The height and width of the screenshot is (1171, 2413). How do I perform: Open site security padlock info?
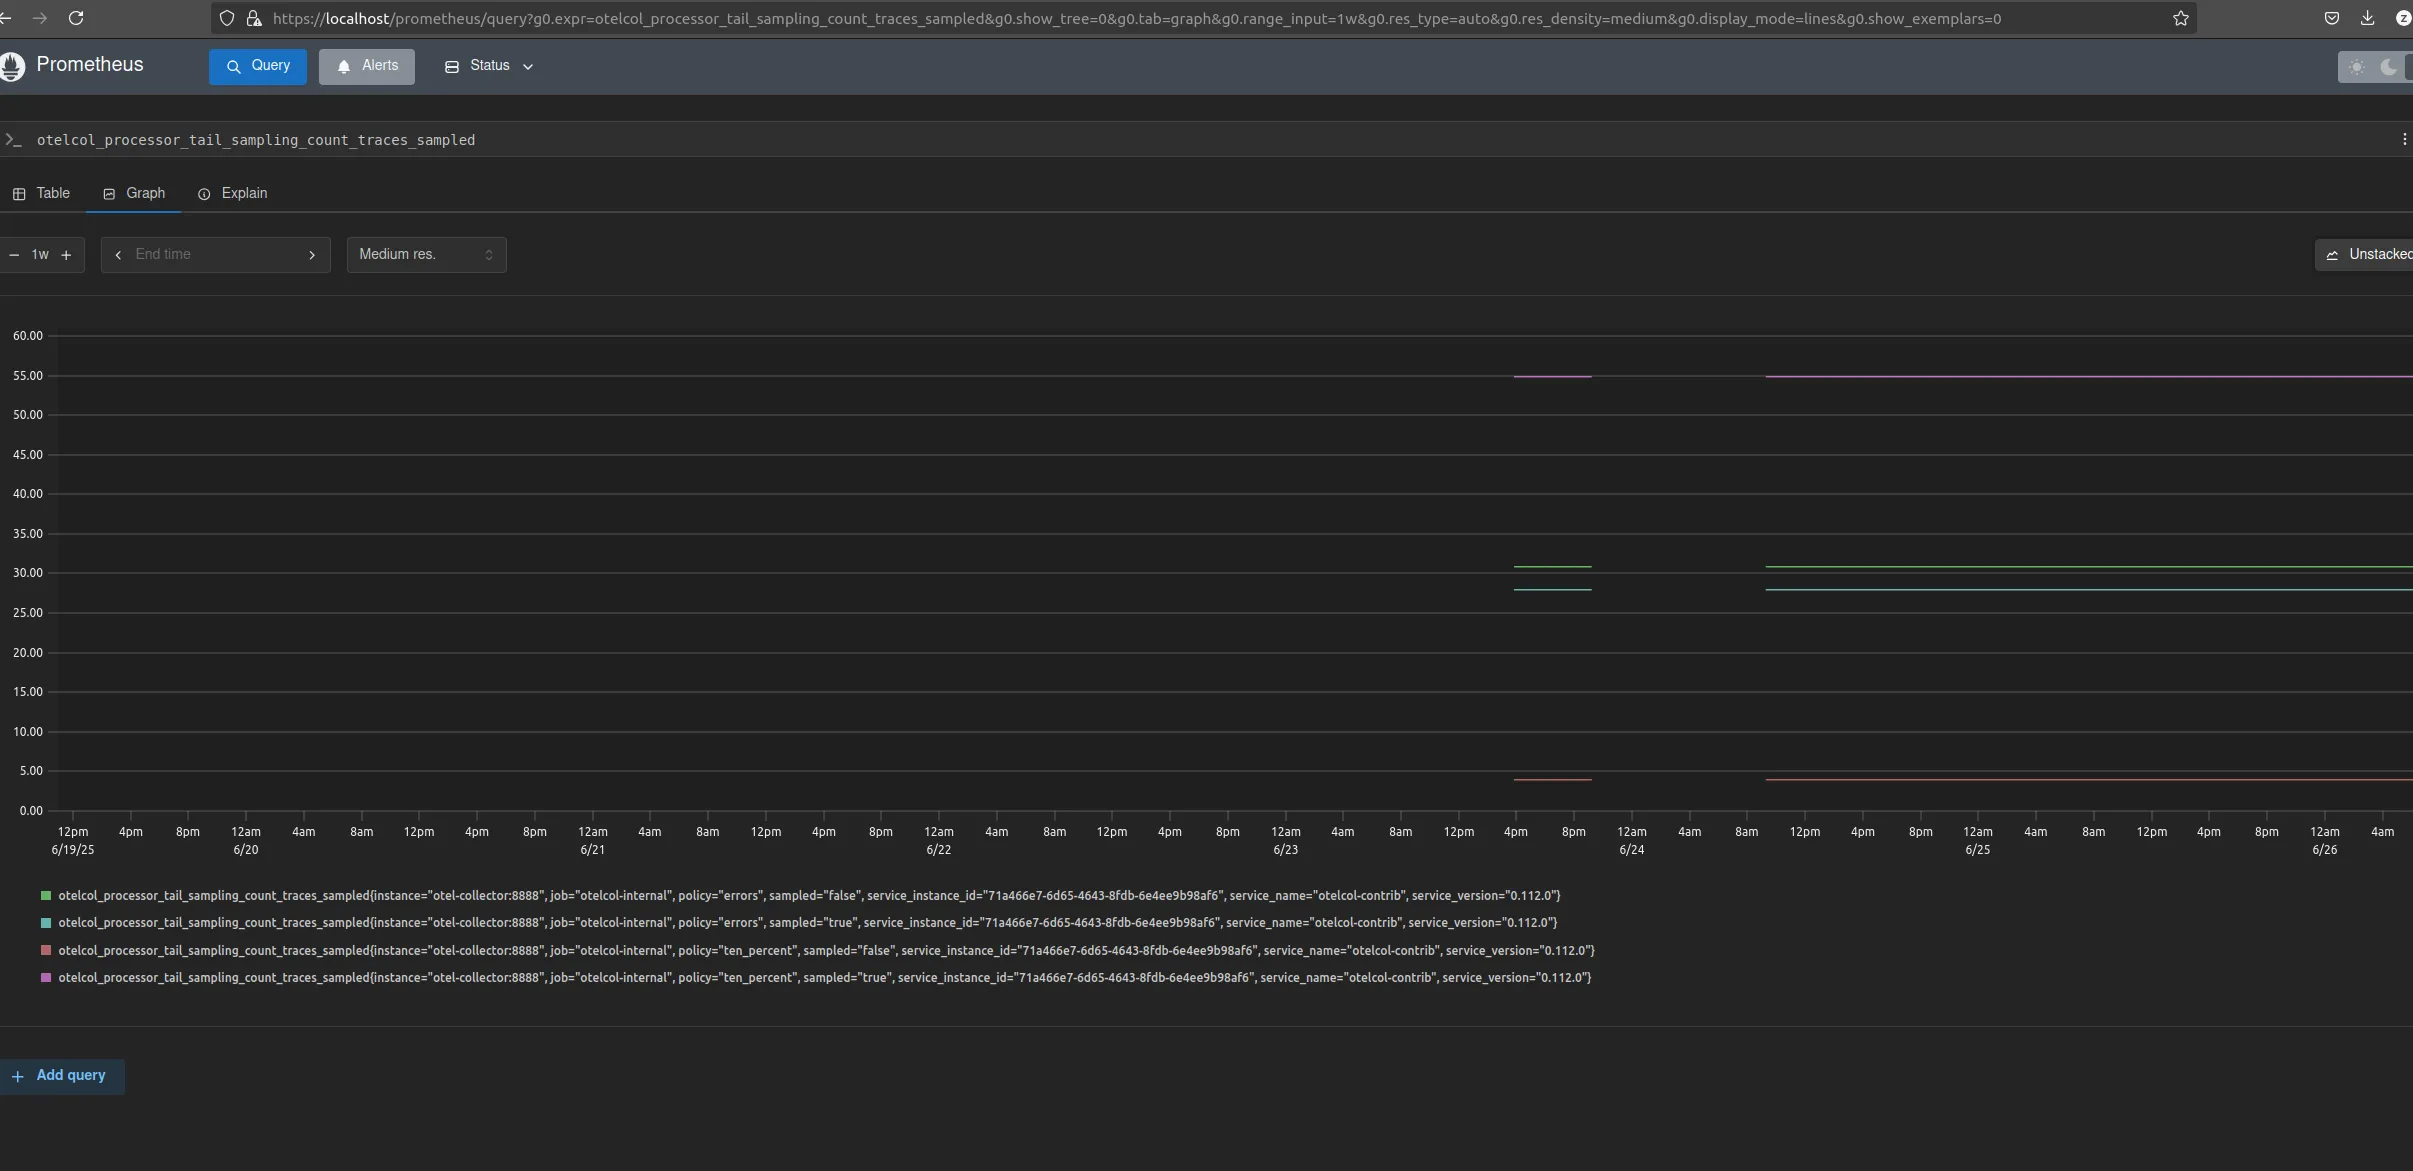253,18
